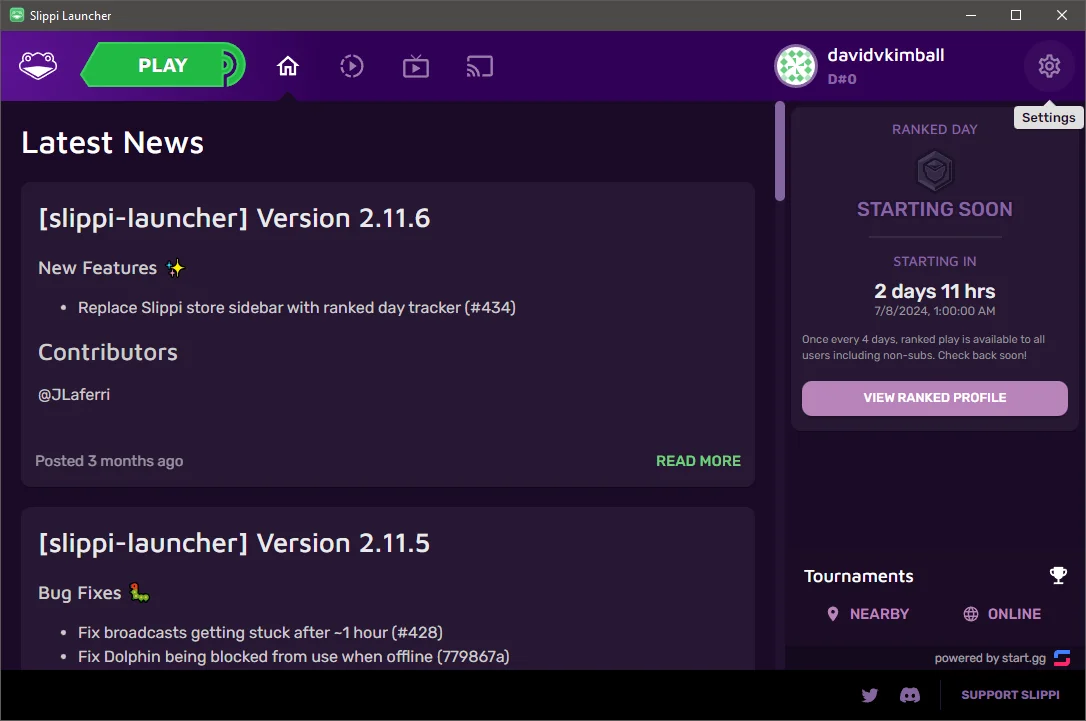
Task: Open Slippi's Twitter page icon
Action: (x=869, y=695)
